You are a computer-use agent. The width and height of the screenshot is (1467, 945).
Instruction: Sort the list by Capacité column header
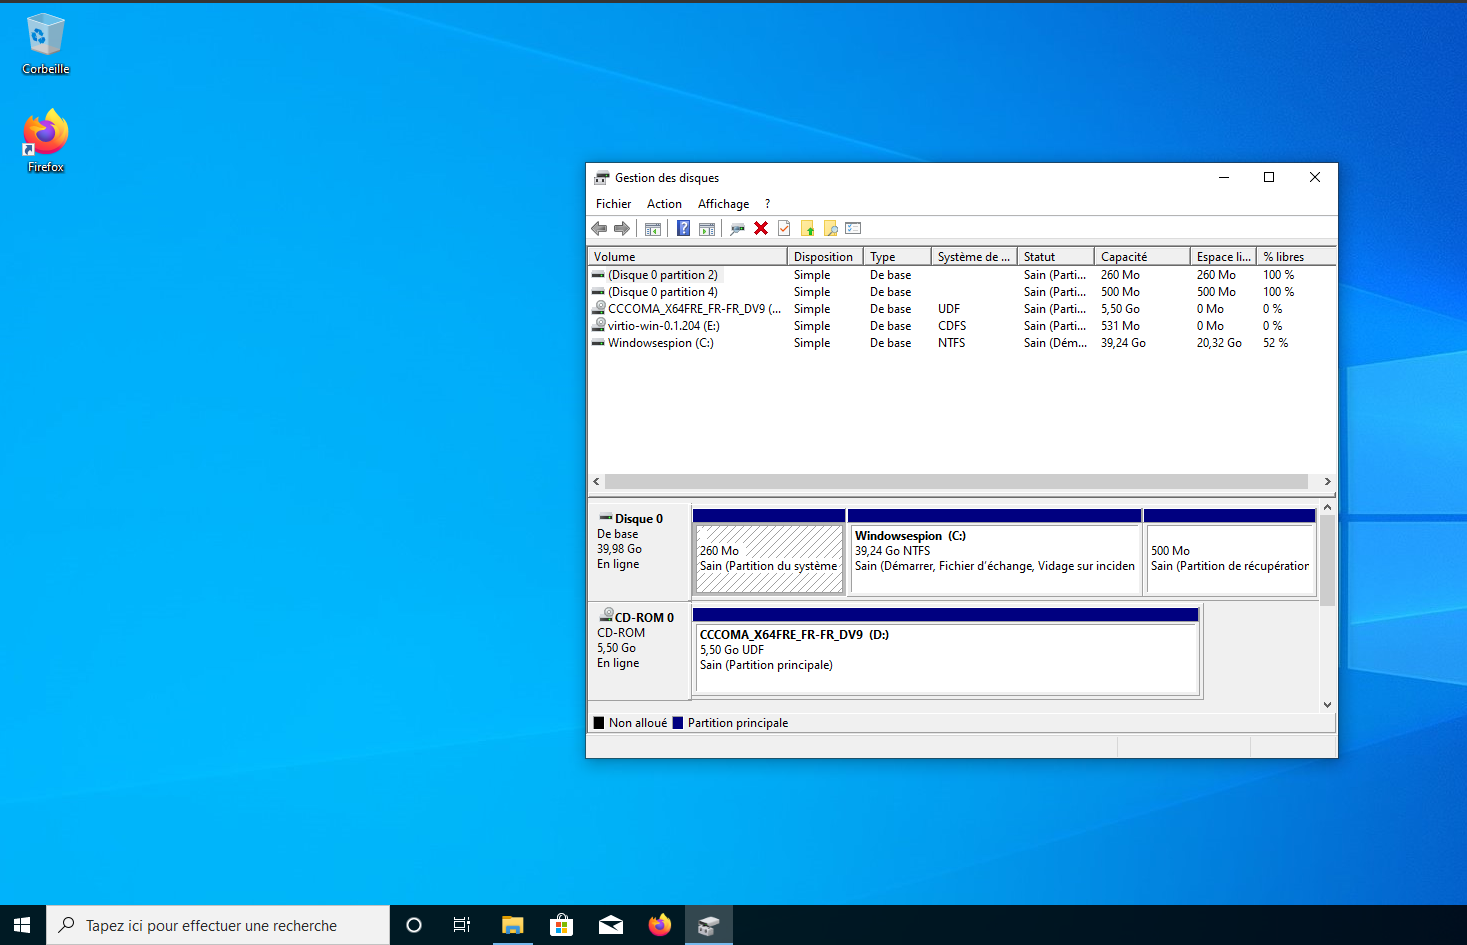[1140, 257]
